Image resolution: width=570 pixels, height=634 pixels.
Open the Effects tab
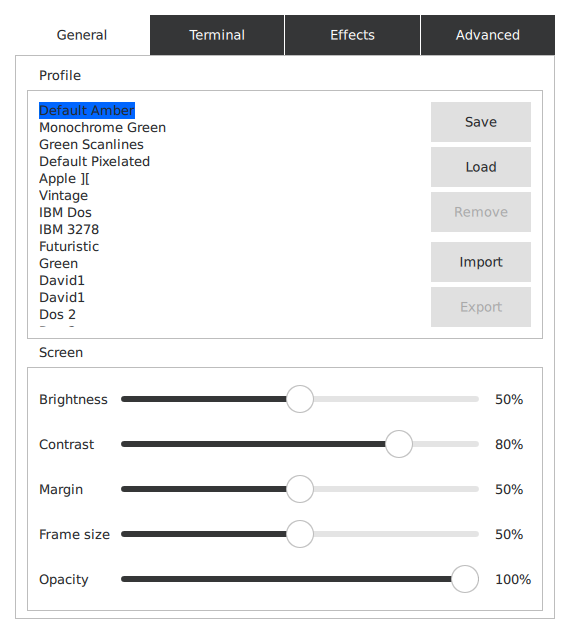tap(353, 35)
